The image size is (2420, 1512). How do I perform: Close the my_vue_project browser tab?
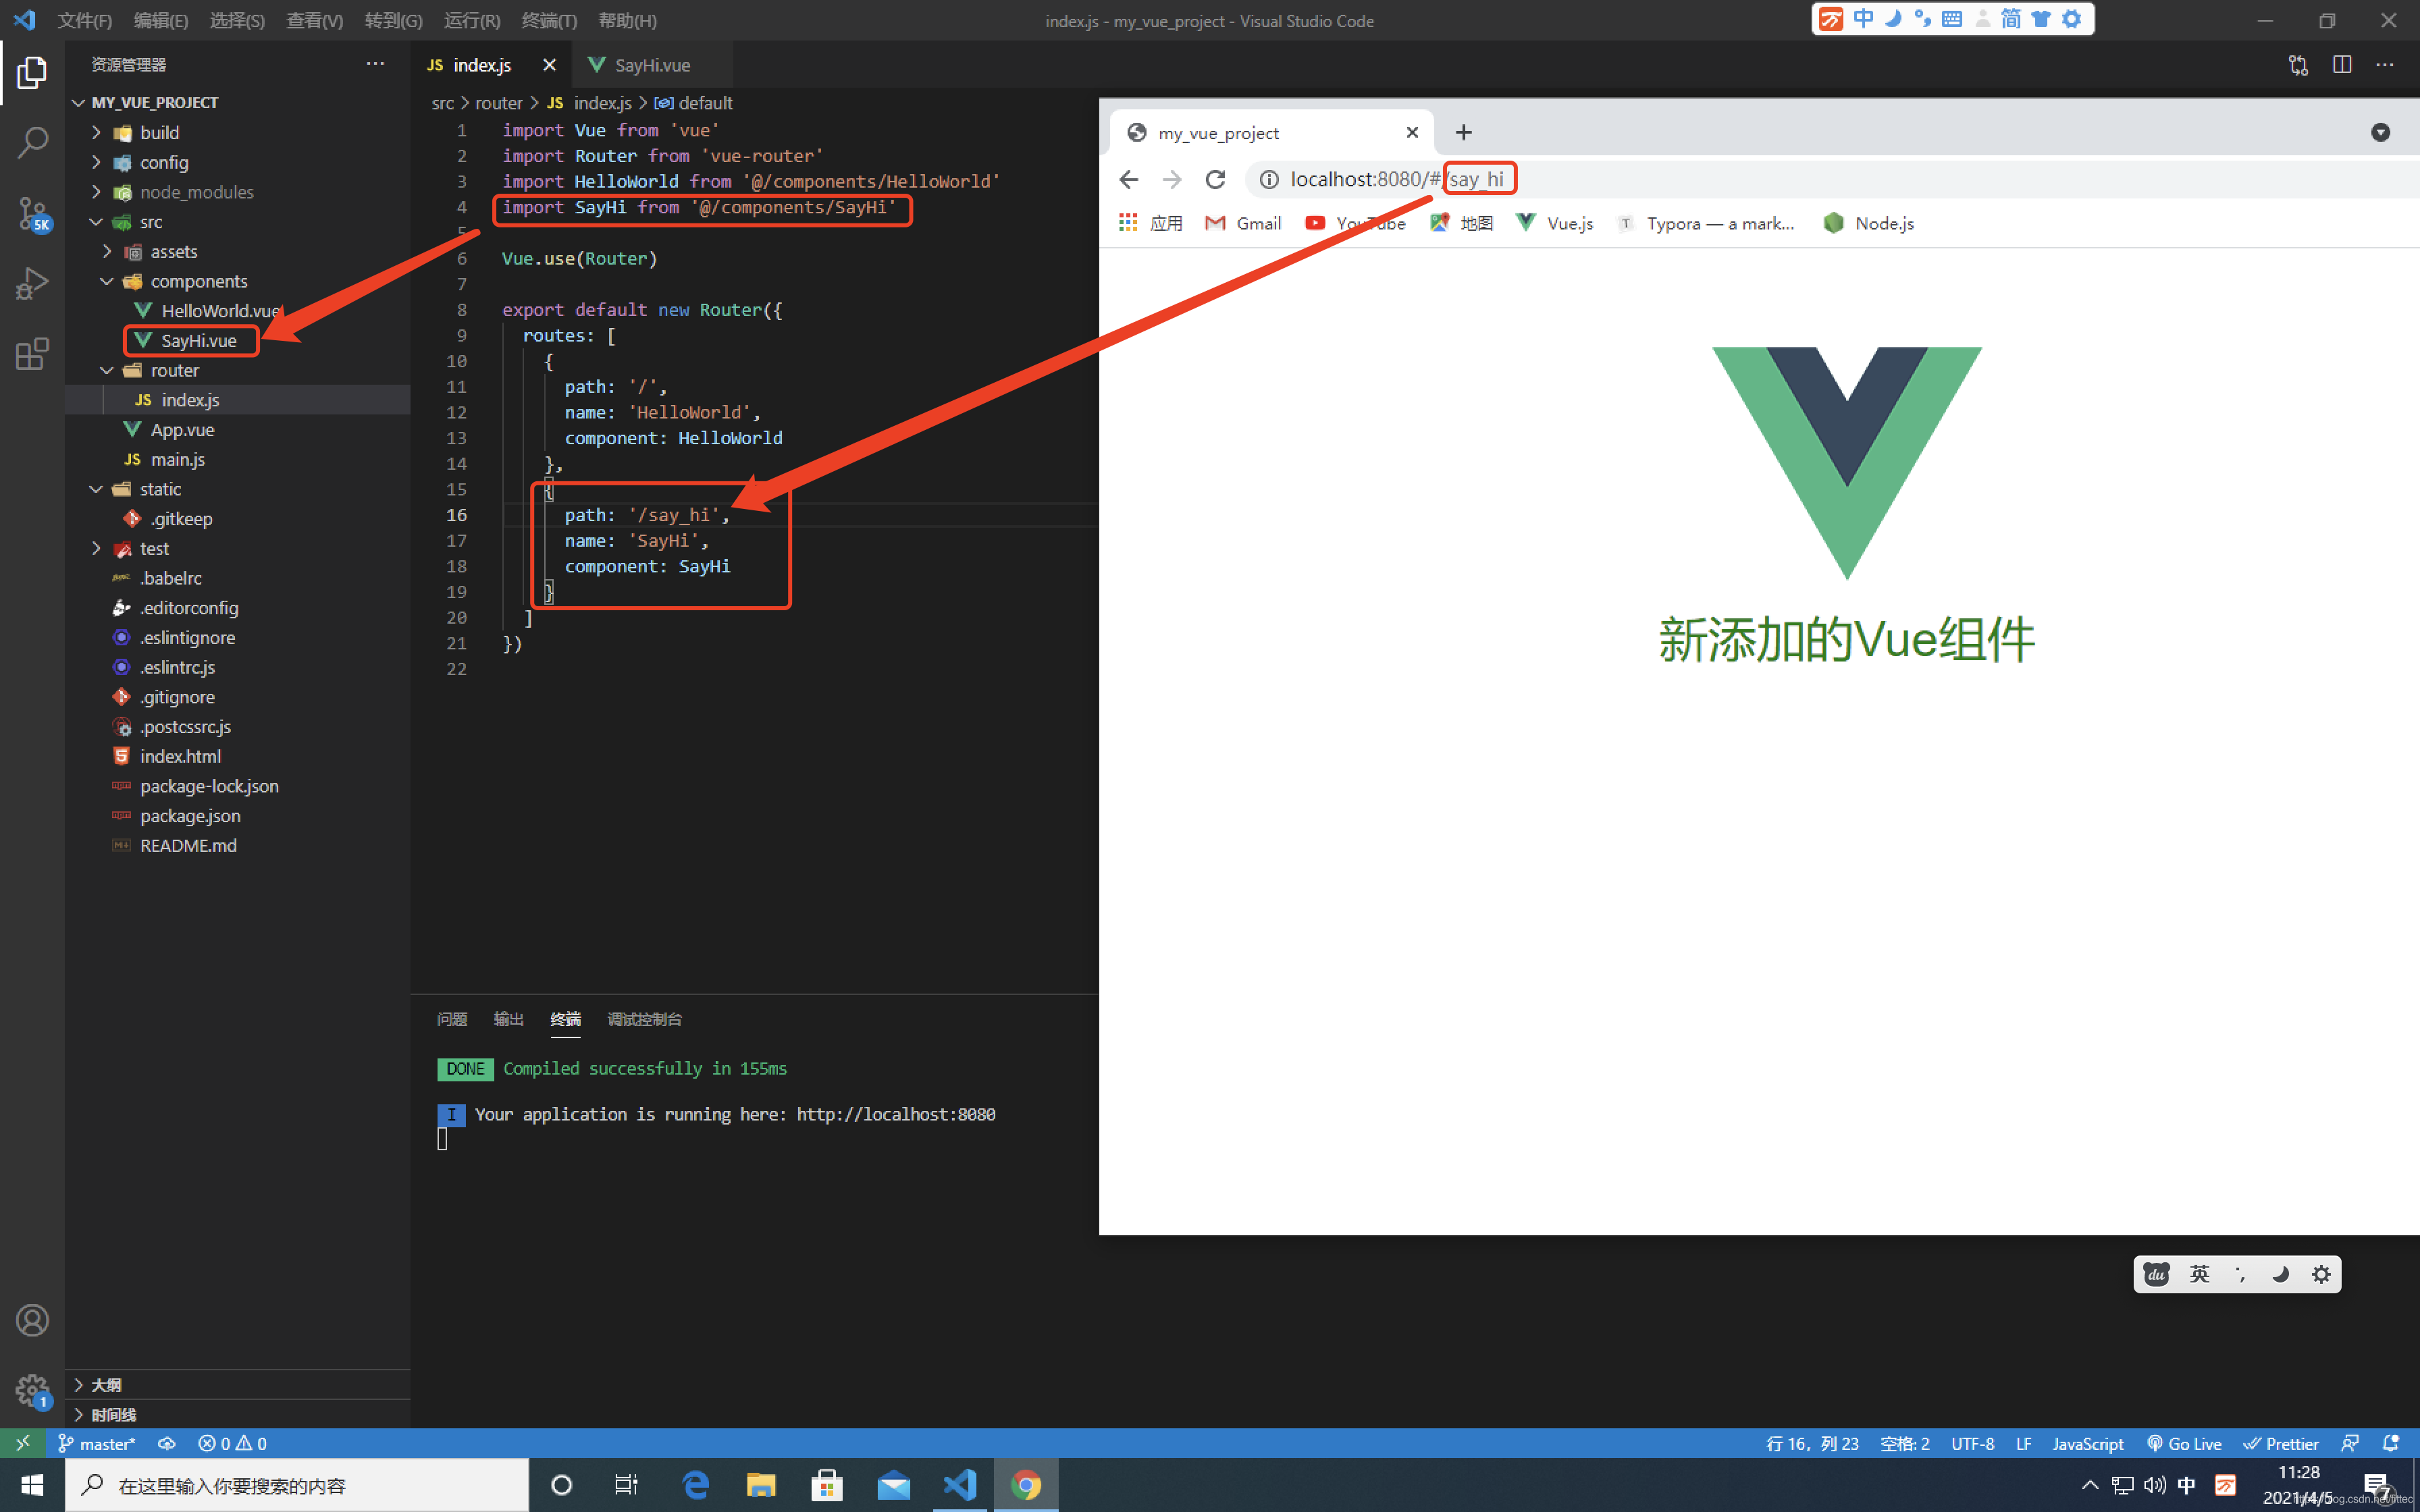point(1412,132)
